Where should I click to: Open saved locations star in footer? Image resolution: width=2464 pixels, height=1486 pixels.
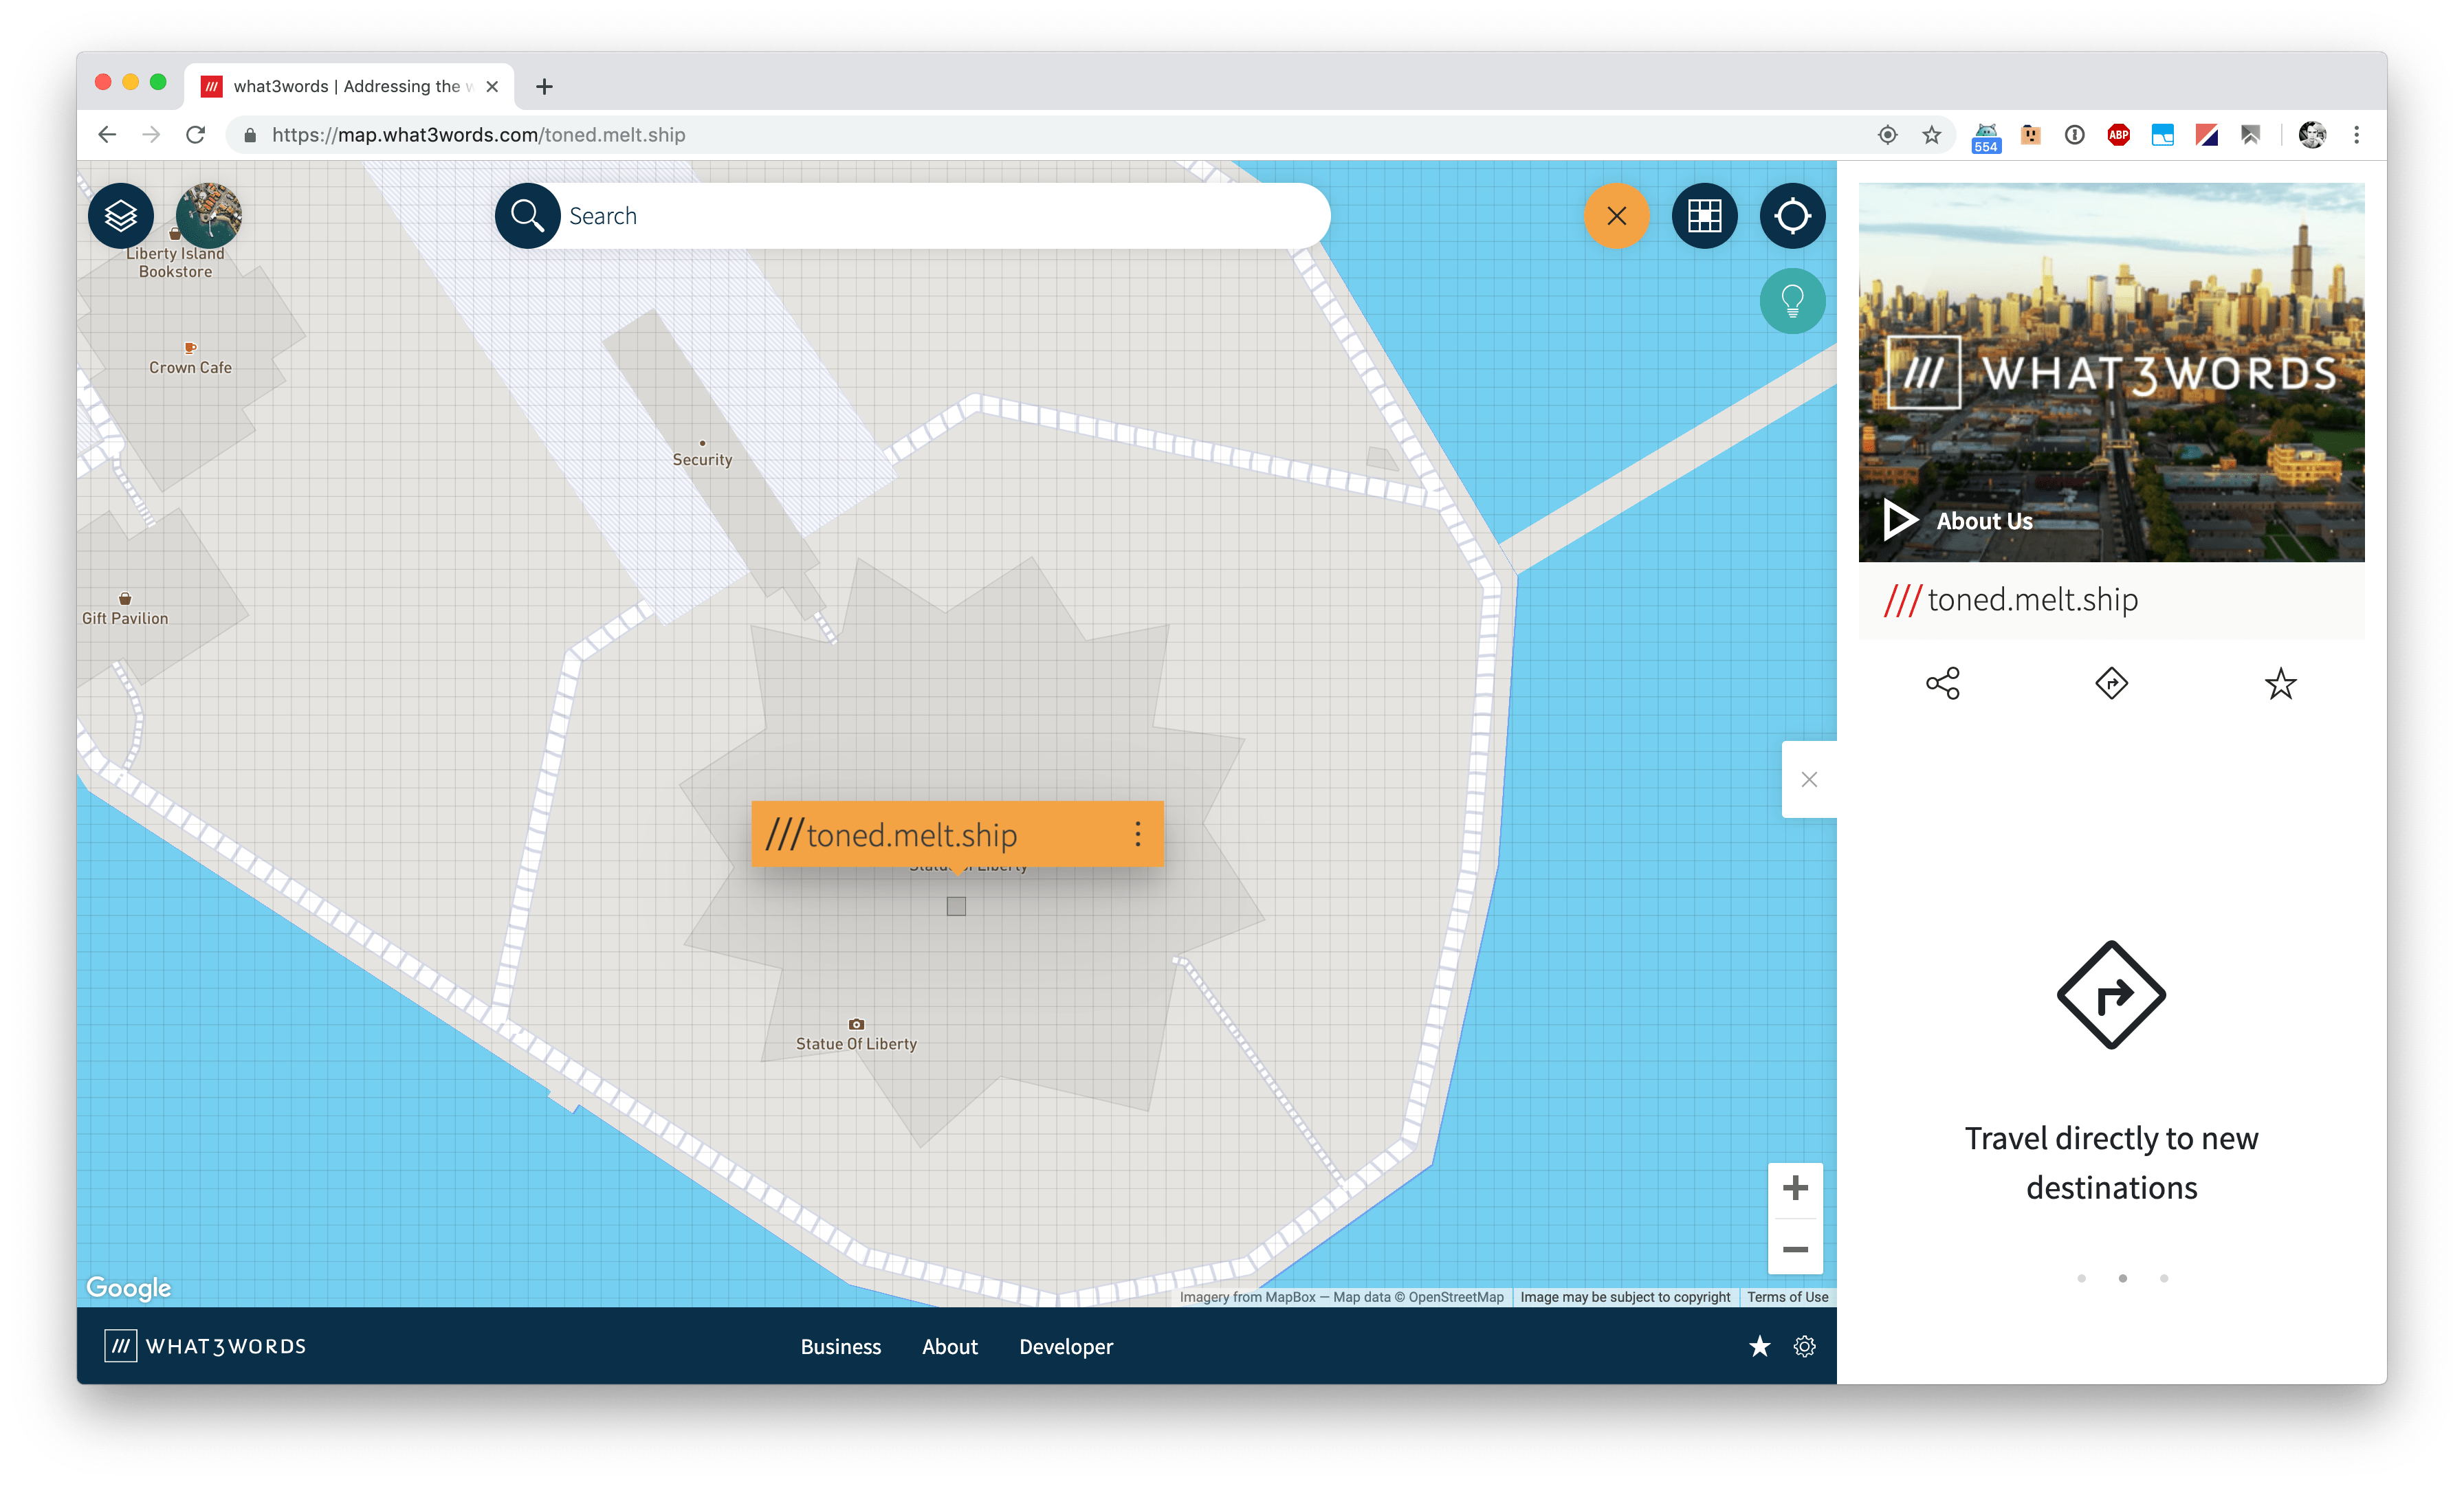[x=1759, y=1347]
